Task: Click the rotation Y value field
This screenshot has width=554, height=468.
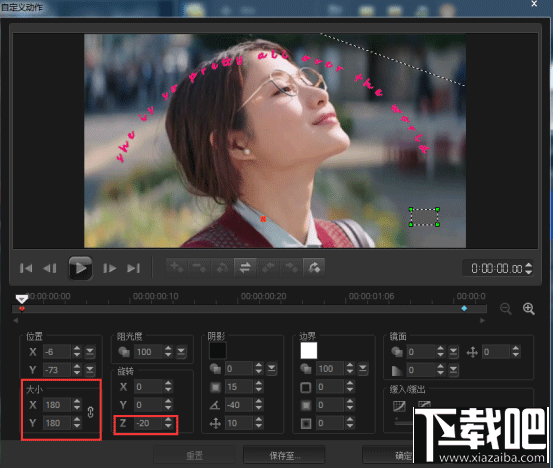Action: (x=148, y=405)
